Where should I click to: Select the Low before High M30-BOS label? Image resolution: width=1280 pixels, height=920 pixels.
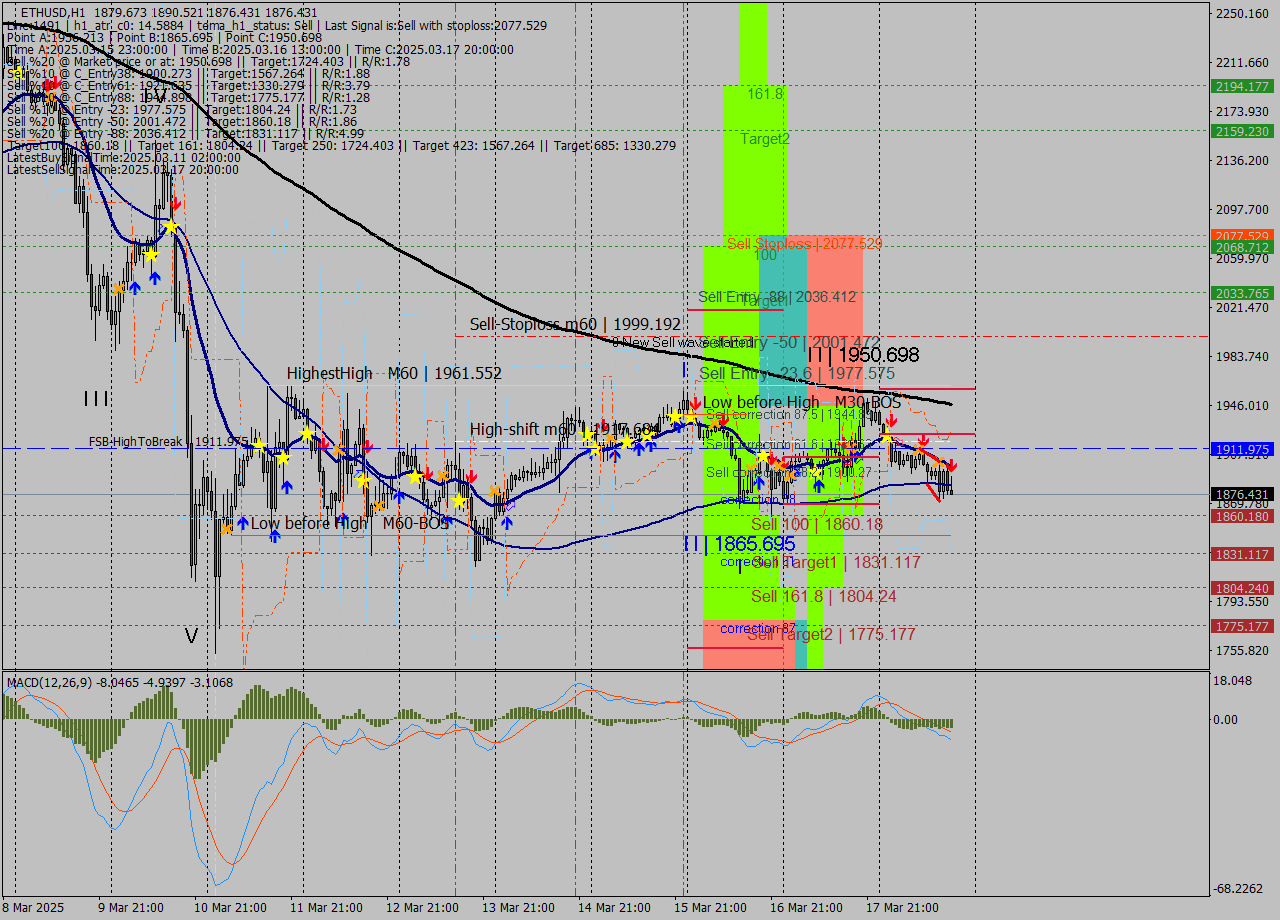pyautogui.click(x=801, y=403)
